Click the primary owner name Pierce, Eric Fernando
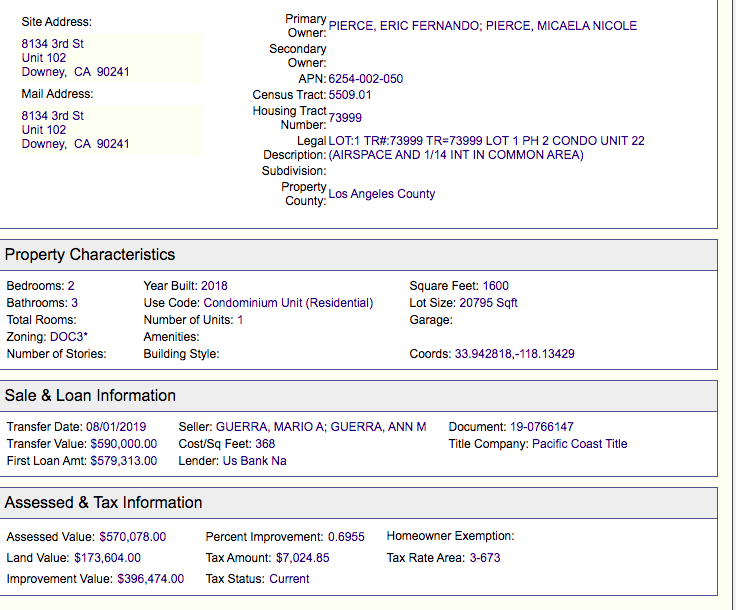This screenshot has width=736, height=610. point(404,26)
